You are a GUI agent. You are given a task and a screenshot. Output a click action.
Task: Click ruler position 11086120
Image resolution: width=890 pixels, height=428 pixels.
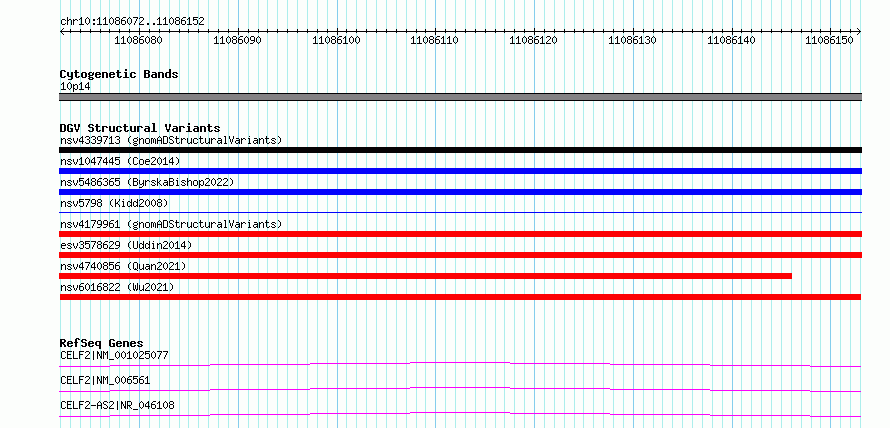coord(534,40)
